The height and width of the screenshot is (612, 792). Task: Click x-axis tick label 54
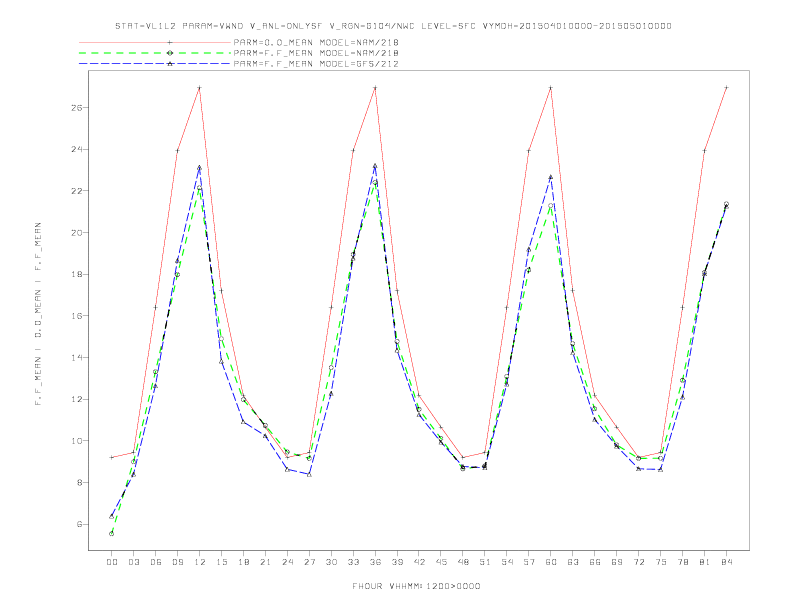(x=507, y=562)
